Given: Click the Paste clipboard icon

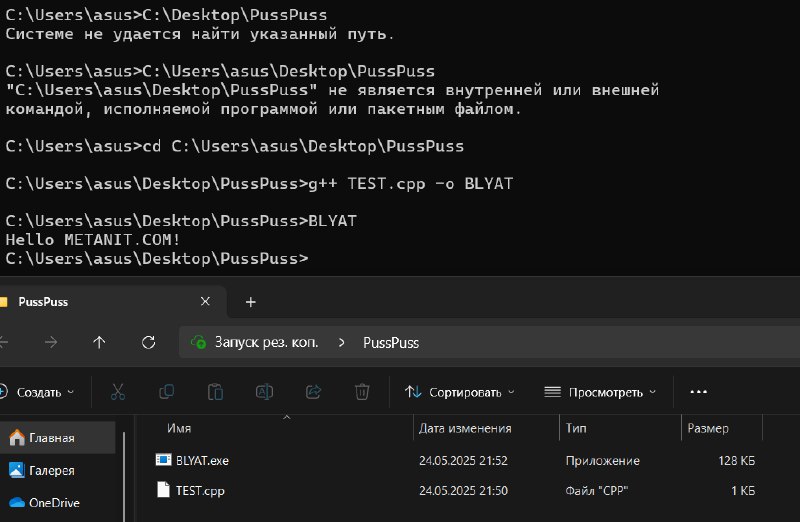Looking at the screenshot, I should pos(215,392).
